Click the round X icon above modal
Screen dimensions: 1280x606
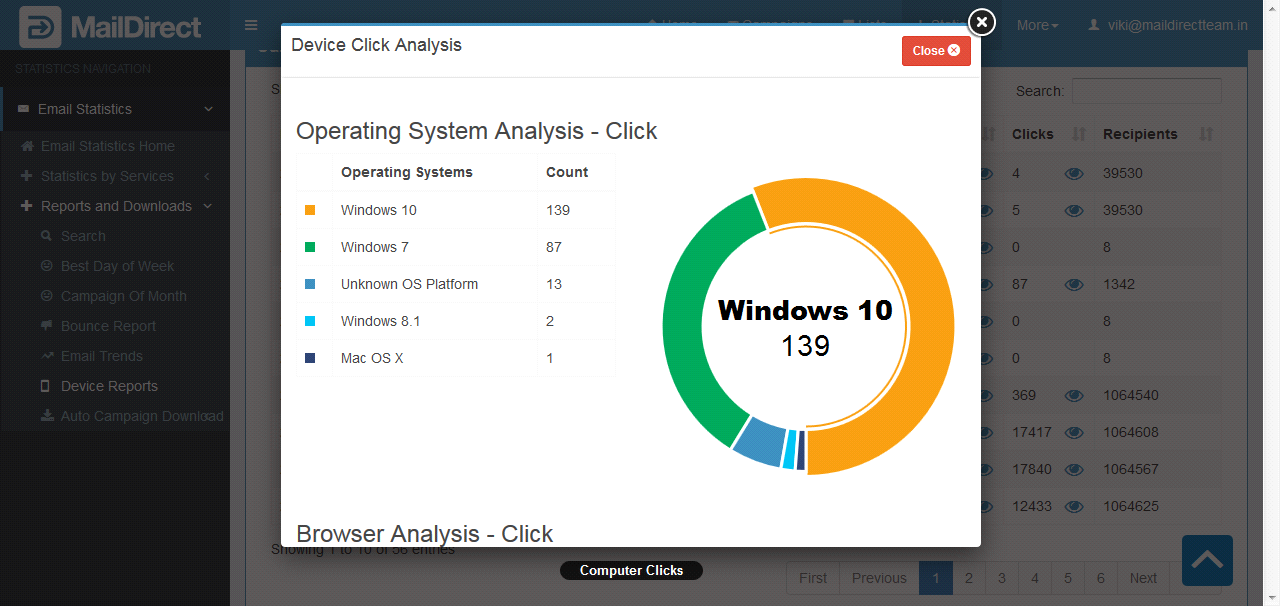point(982,21)
